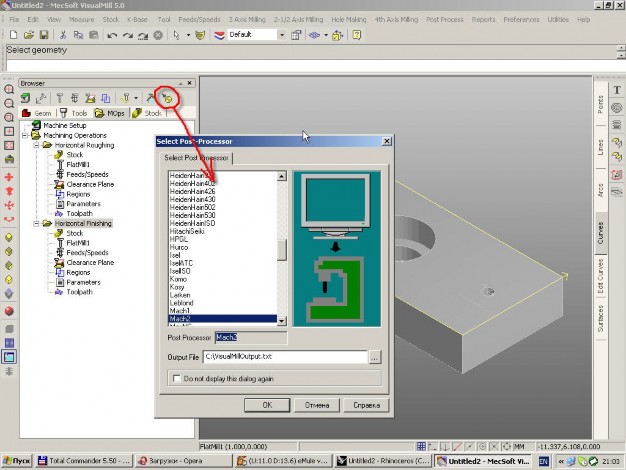This screenshot has height=470, width=626.
Task: Select Toolpath under Horizontal Finishing
Action: tap(79, 292)
